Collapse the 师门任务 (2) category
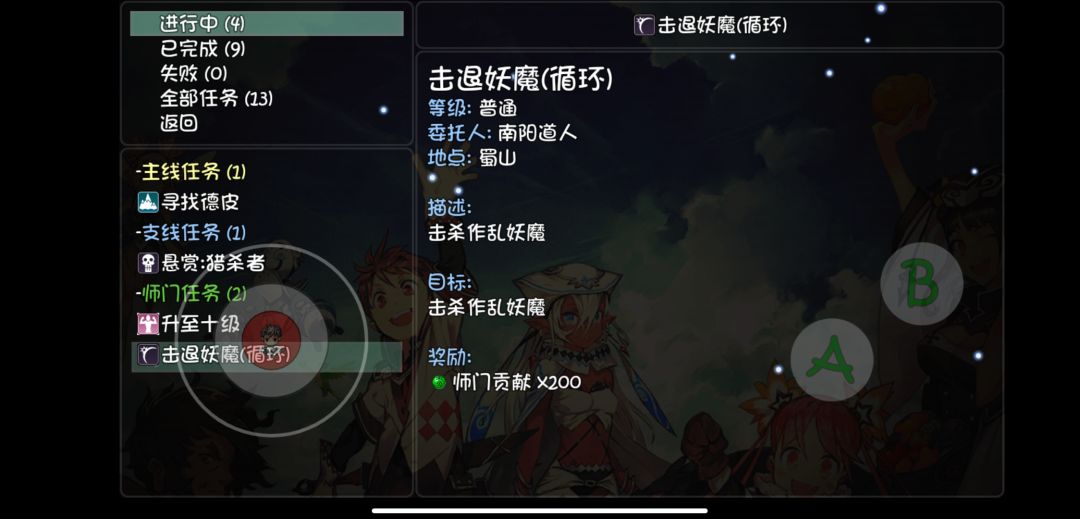 (x=191, y=293)
